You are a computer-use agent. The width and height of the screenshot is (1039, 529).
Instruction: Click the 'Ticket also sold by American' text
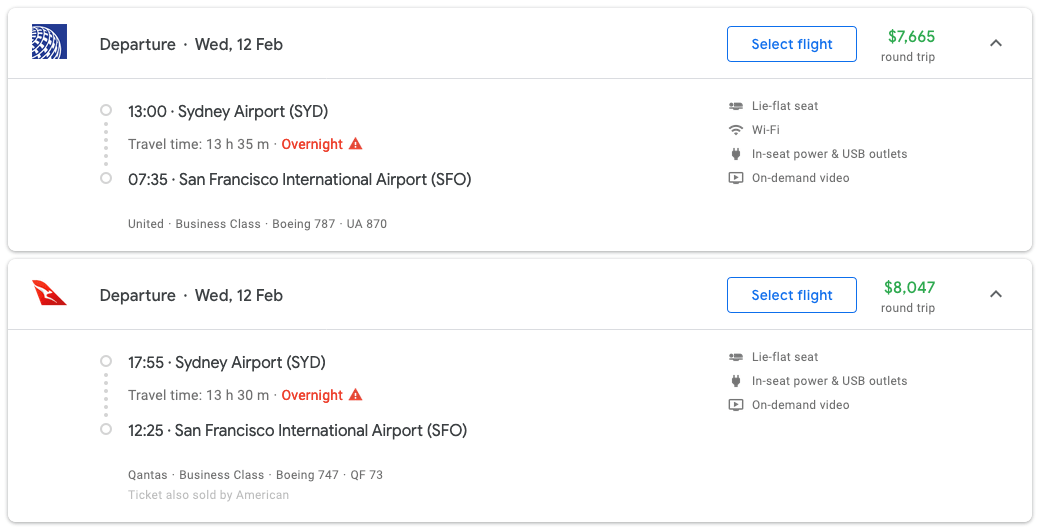(x=208, y=495)
